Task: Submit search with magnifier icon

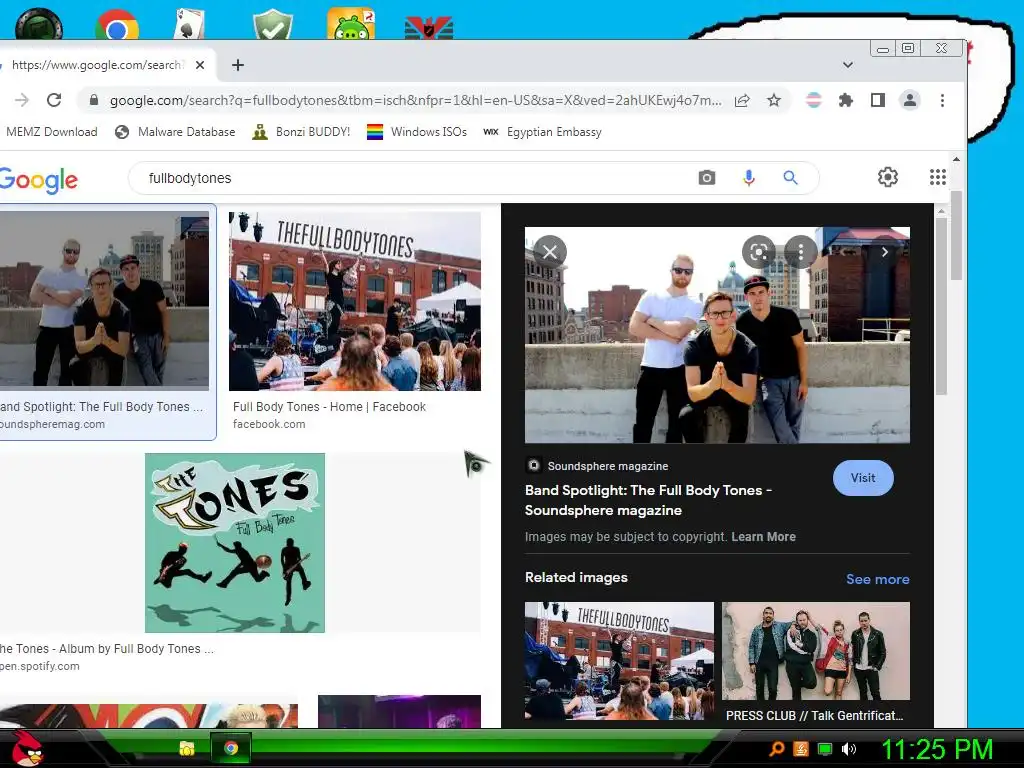Action: point(790,178)
